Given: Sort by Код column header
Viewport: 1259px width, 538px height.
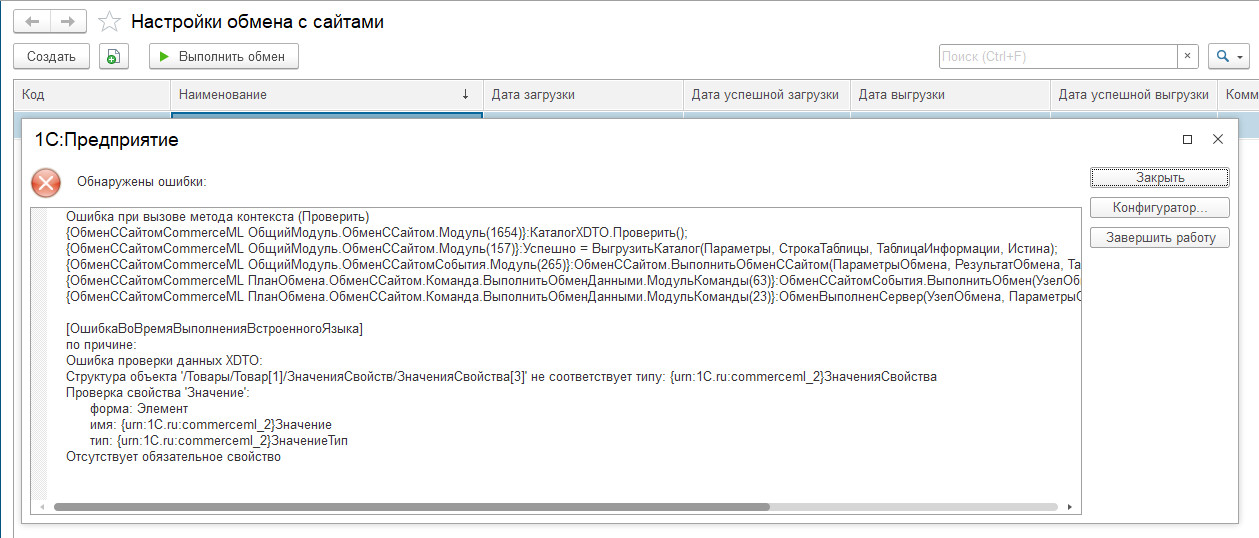Looking at the screenshot, I should pyautogui.click(x=93, y=95).
